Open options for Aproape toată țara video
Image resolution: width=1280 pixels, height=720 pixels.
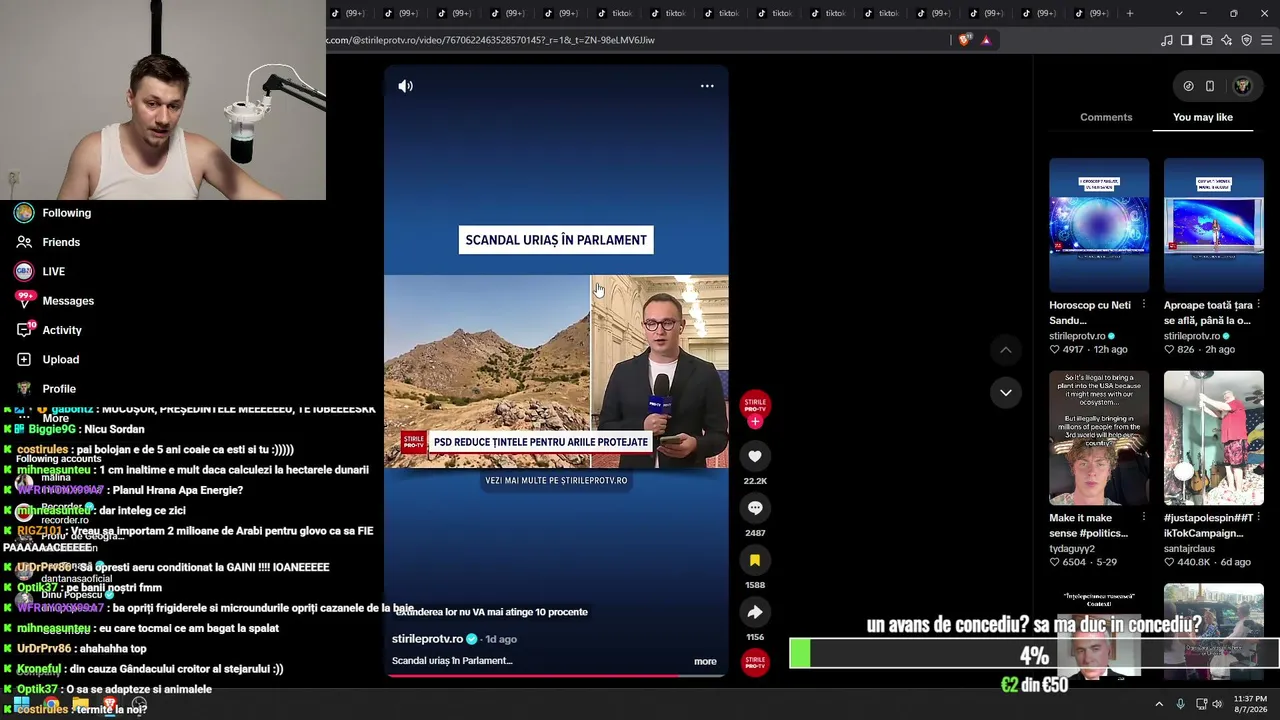pyautogui.click(x=1259, y=304)
